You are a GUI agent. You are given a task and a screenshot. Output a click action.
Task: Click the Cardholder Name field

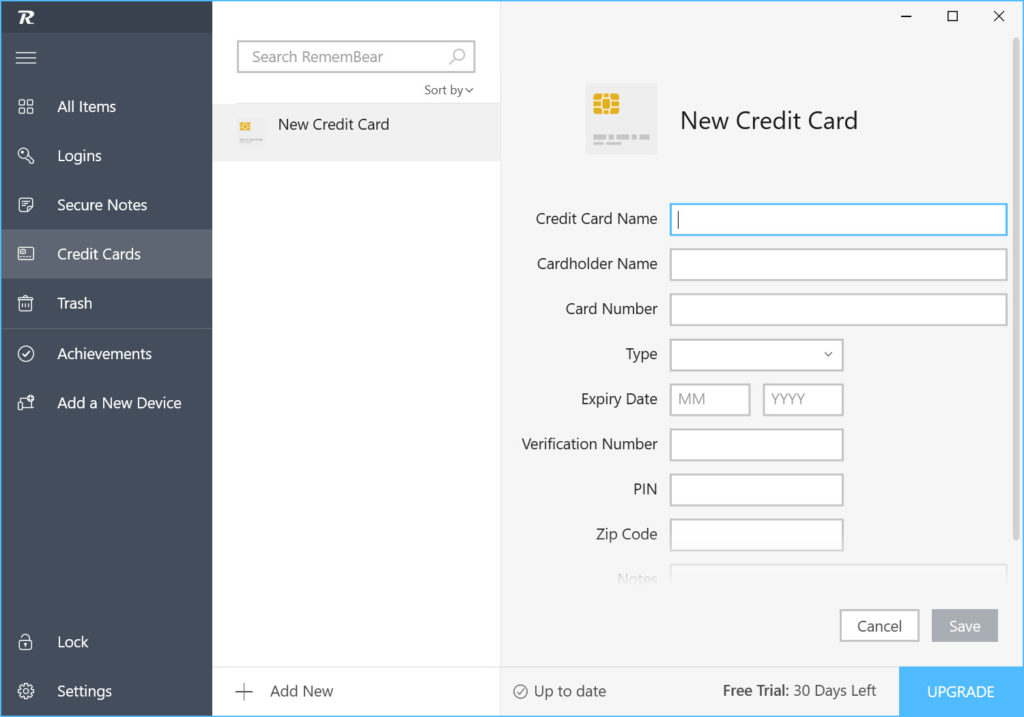coord(838,264)
